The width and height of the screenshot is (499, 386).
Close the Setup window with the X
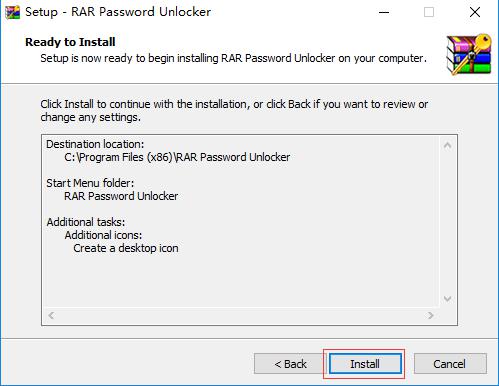coord(475,13)
